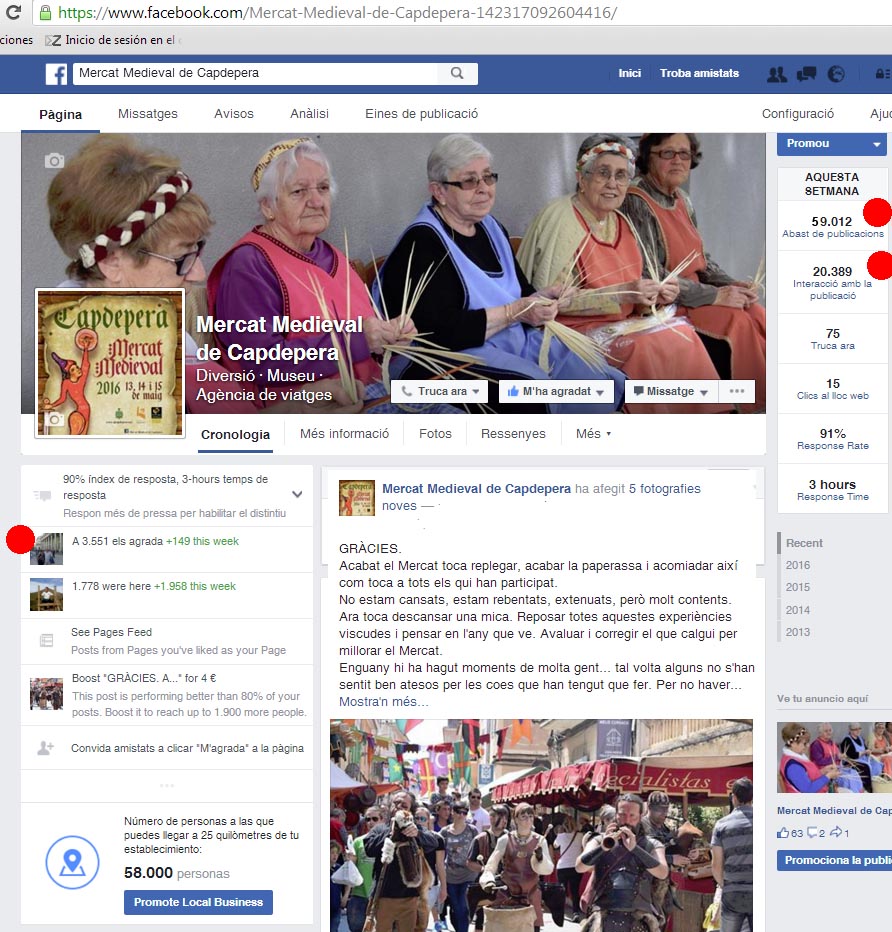This screenshot has width=892, height=932.
Task: Click camera icon on cover photo
Action: [54, 160]
